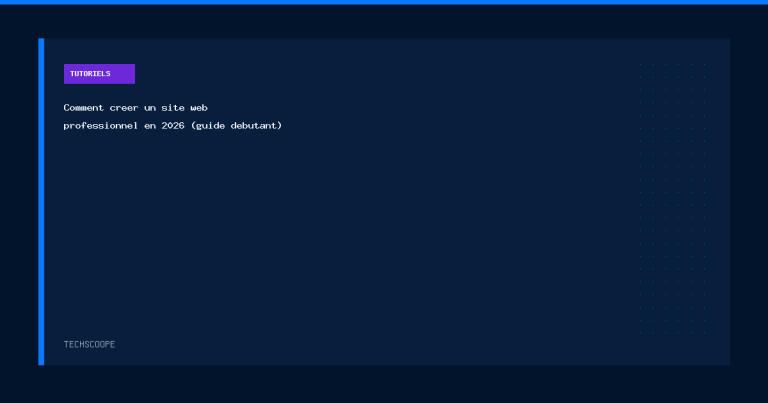This screenshot has width=768, height=403.
Task: Click the dark margin left of accent bar
Action: tap(19, 202)
